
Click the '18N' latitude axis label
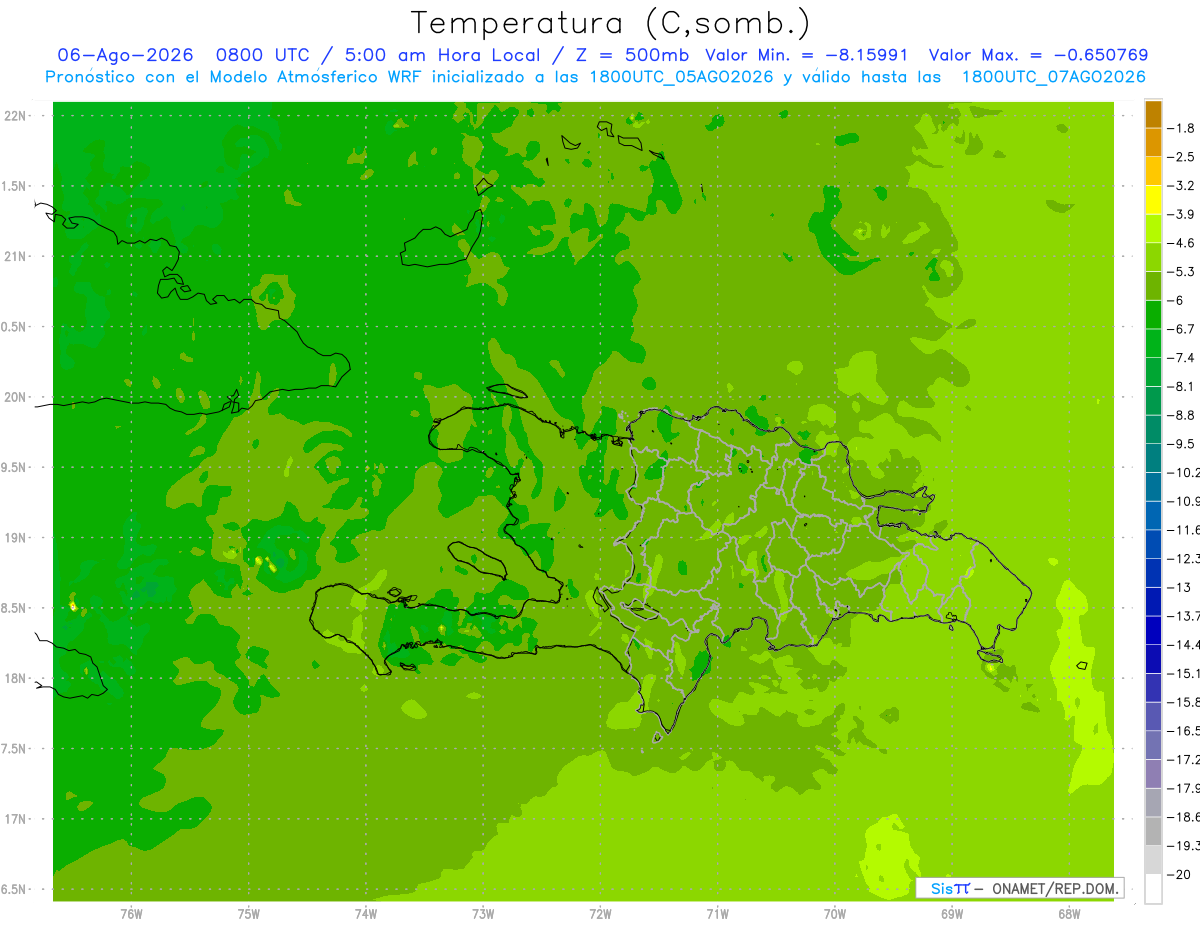click(17, 678)
